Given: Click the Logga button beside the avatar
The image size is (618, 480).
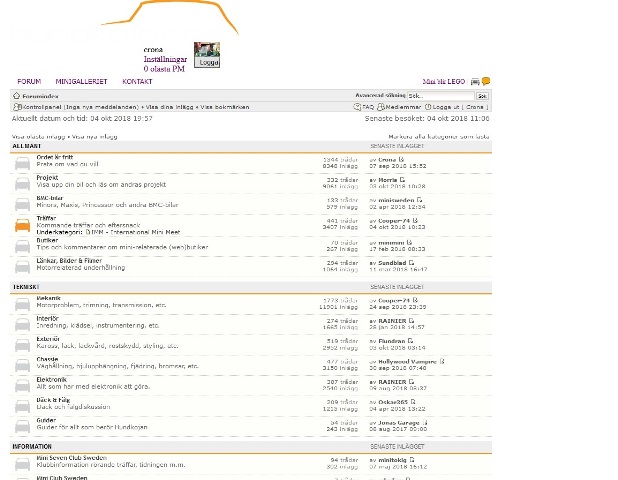Looking at the screenshot, I should point(208,63).
